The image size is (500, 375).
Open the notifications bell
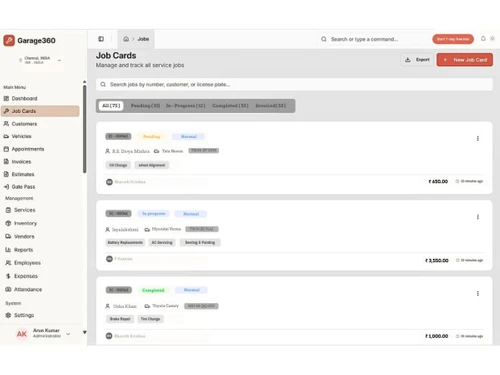coord(483,39)
